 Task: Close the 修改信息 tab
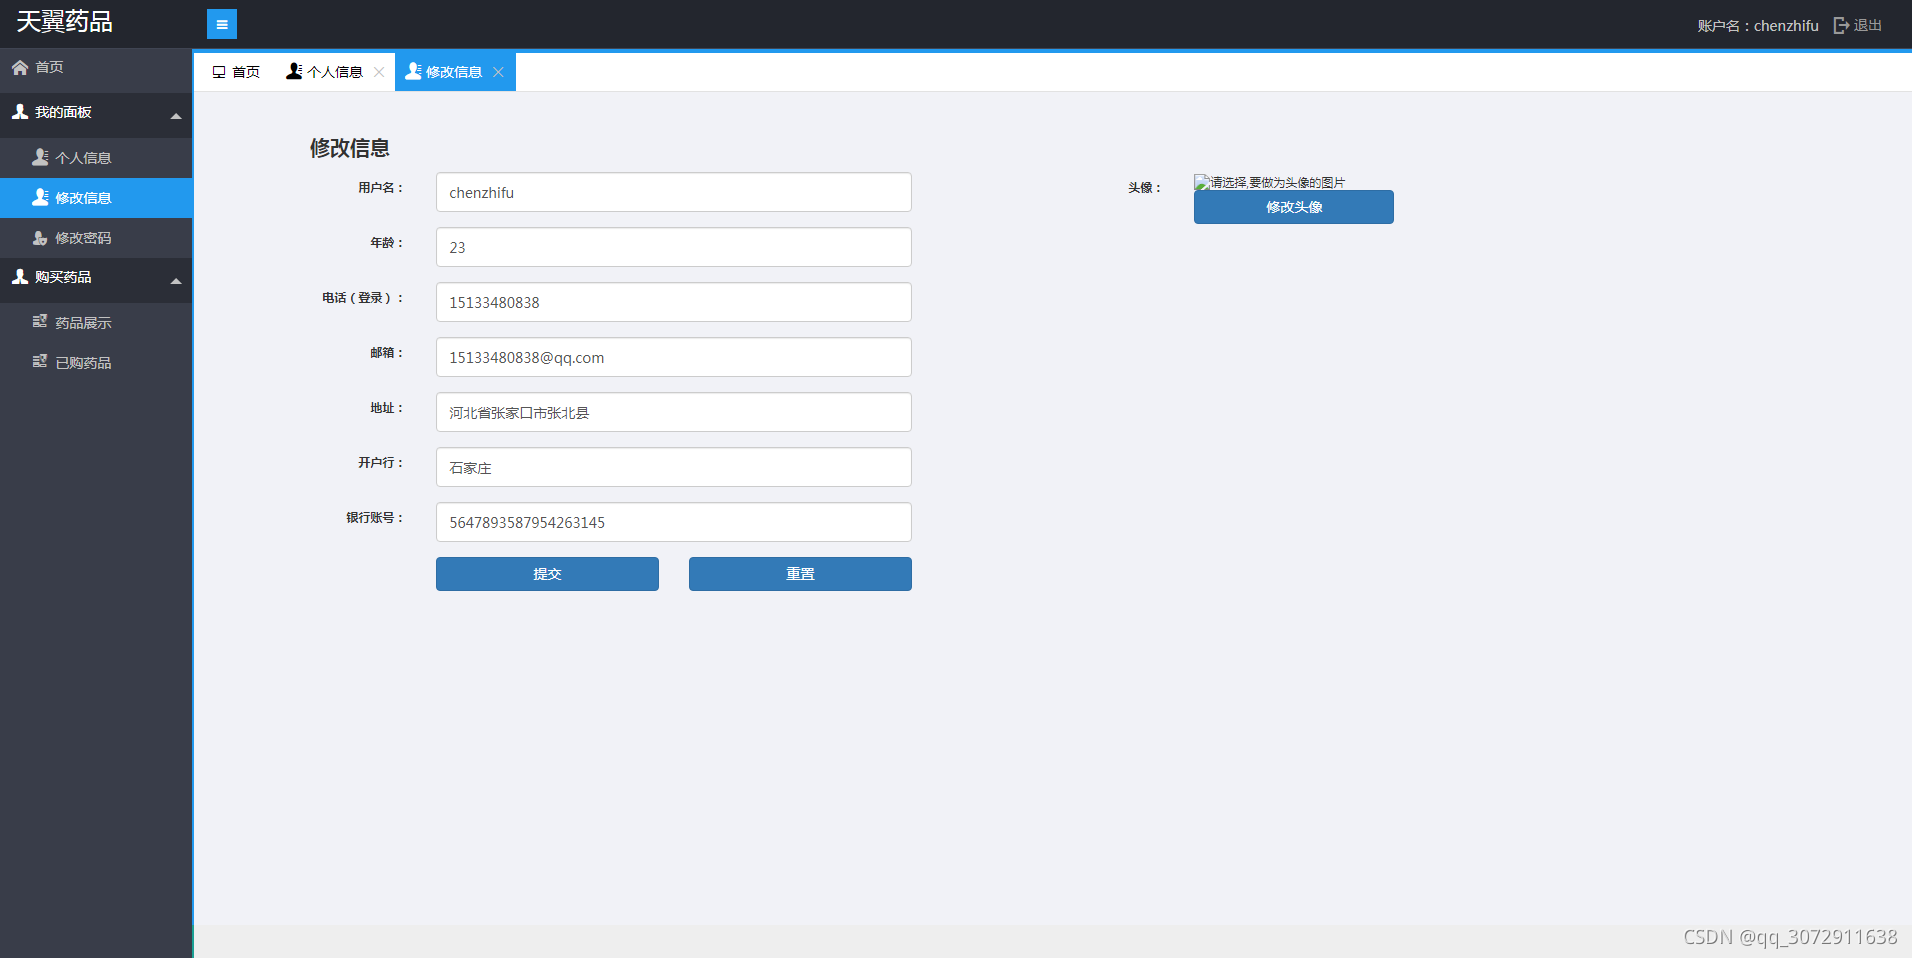click(498, 72)
